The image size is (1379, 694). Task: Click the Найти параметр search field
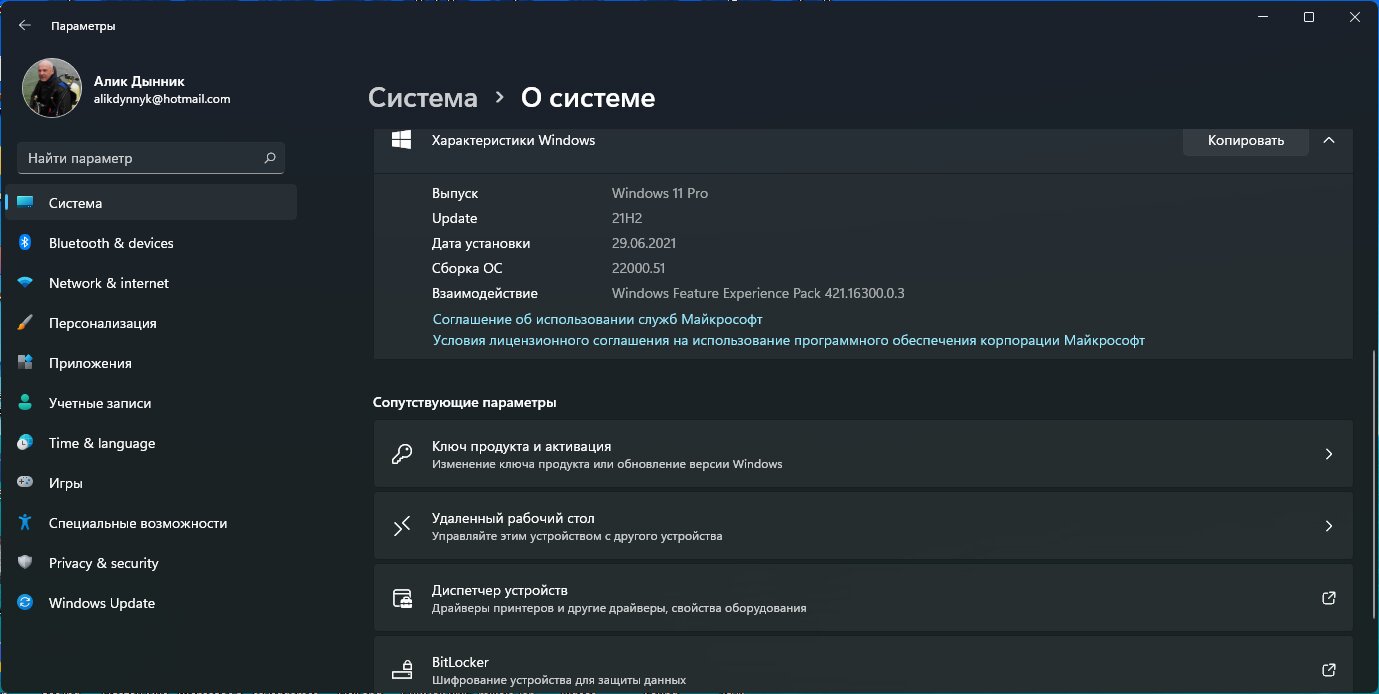coord(151,158)
